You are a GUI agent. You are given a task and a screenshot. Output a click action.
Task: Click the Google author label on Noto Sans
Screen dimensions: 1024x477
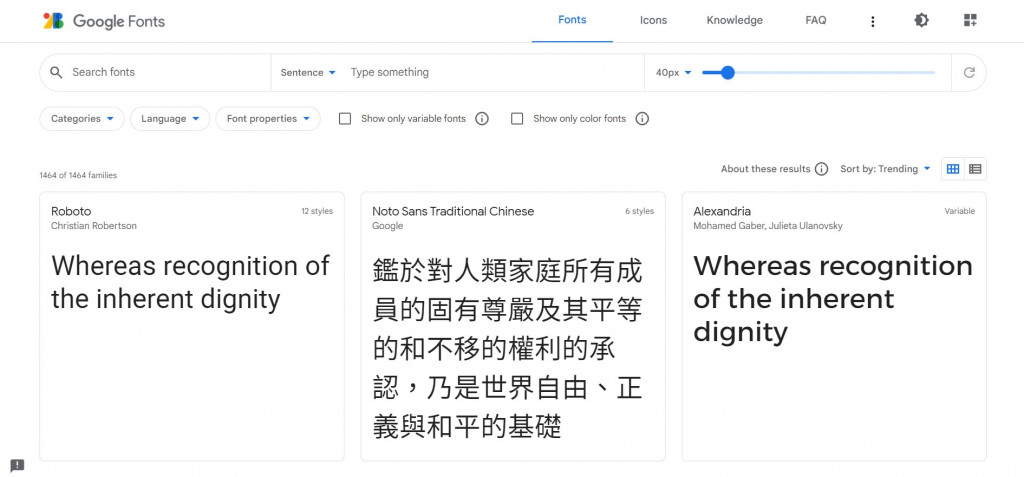(x=387, y=226)
